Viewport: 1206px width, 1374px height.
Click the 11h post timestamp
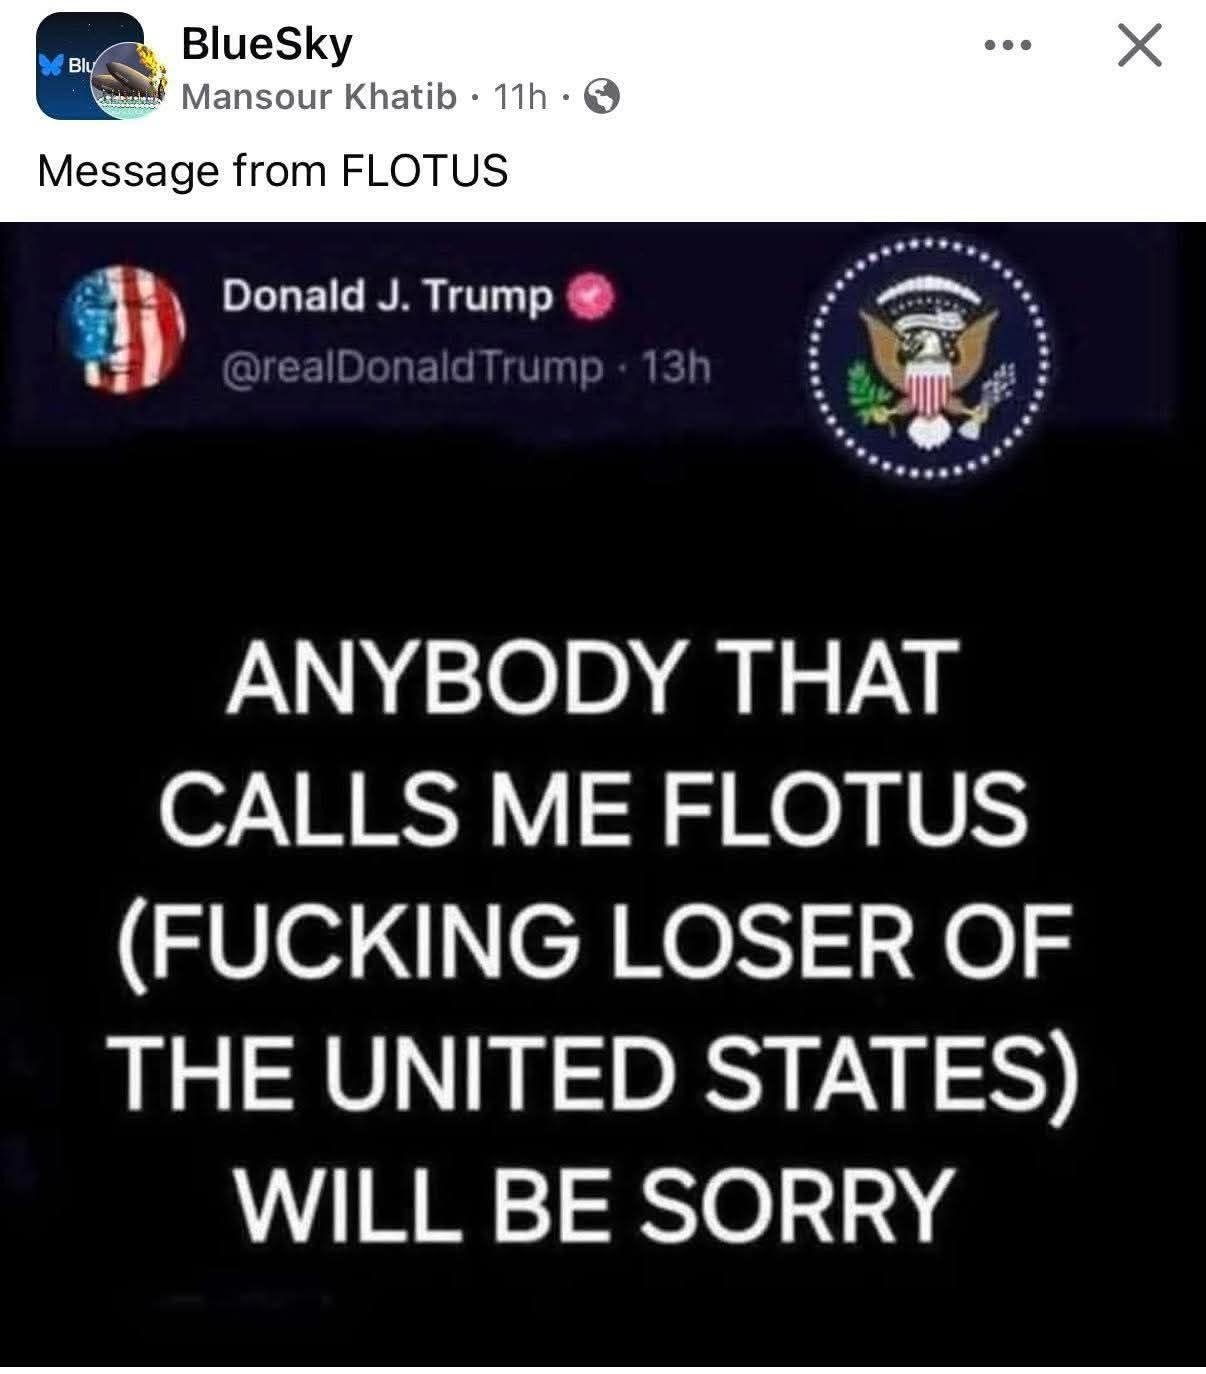coord(521,97)
